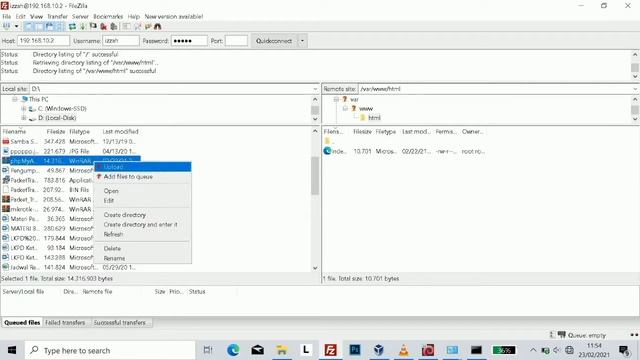The height and width of the screenshot is (360, 640).
Task: Focus the Password input field
Action: tap(189, 41)
